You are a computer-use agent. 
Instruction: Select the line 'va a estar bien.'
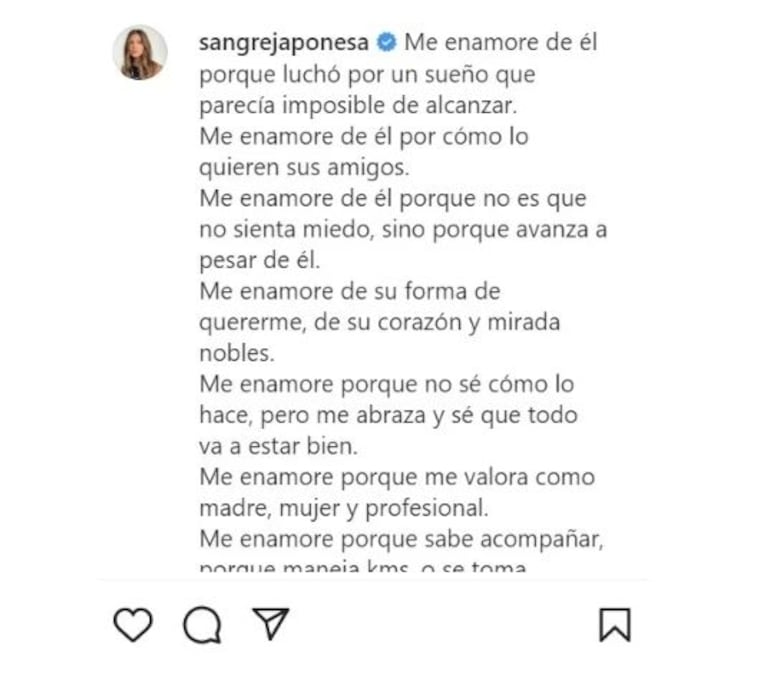(279, 446)
